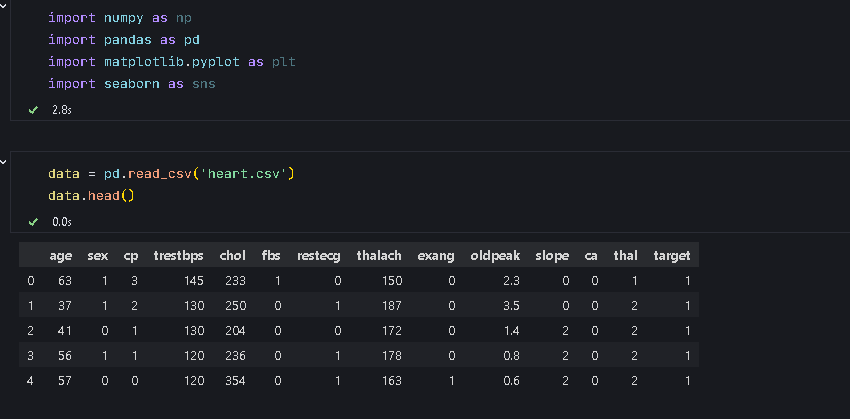Collapse the read_csv code cell chevron
The width and height of the screenshot is (850, 419).
[x=3, y=162]
